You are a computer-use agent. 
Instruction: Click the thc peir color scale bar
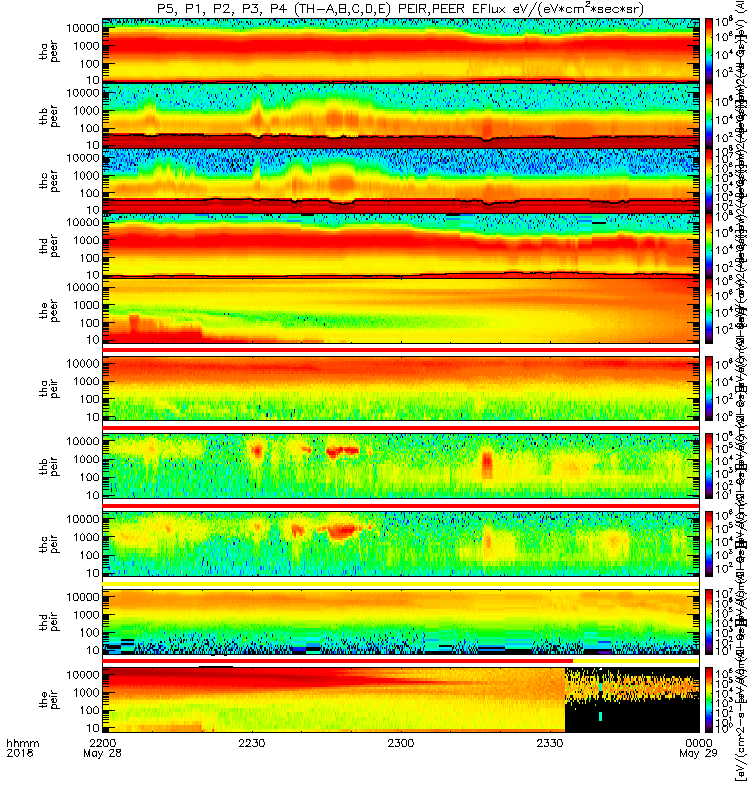709,544
